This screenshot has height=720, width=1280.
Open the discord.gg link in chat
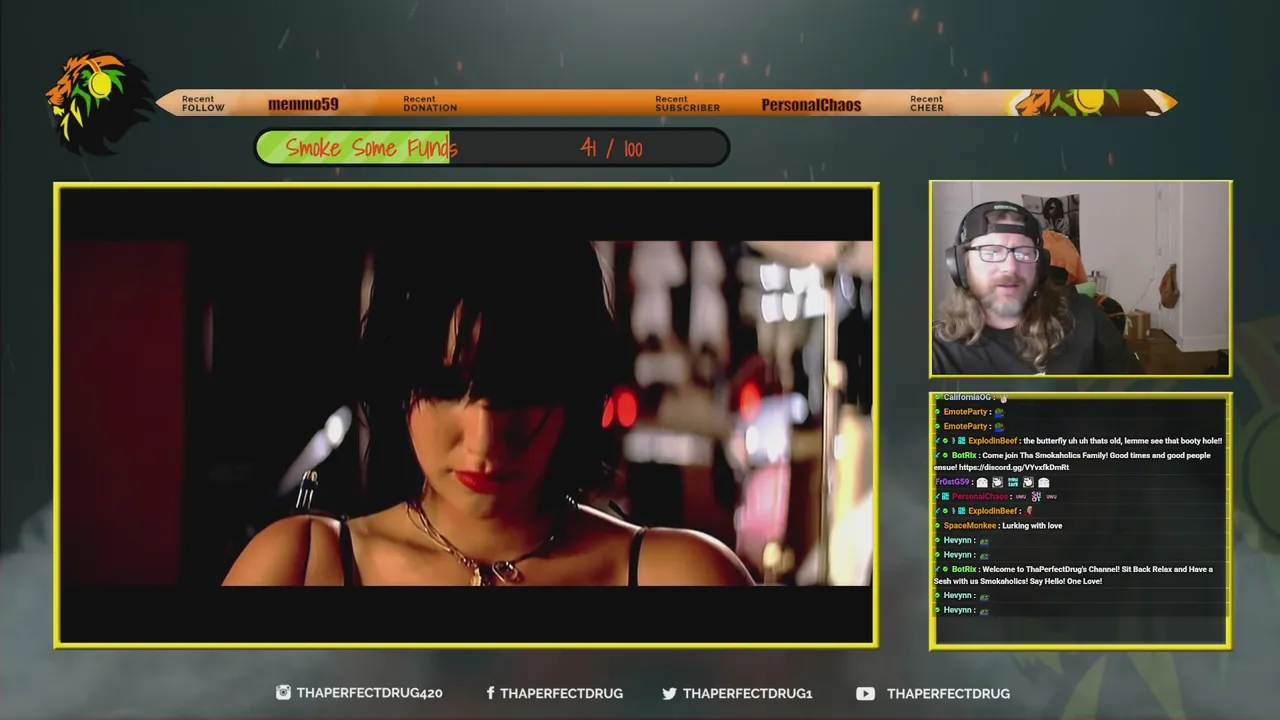coord(1014,467)
